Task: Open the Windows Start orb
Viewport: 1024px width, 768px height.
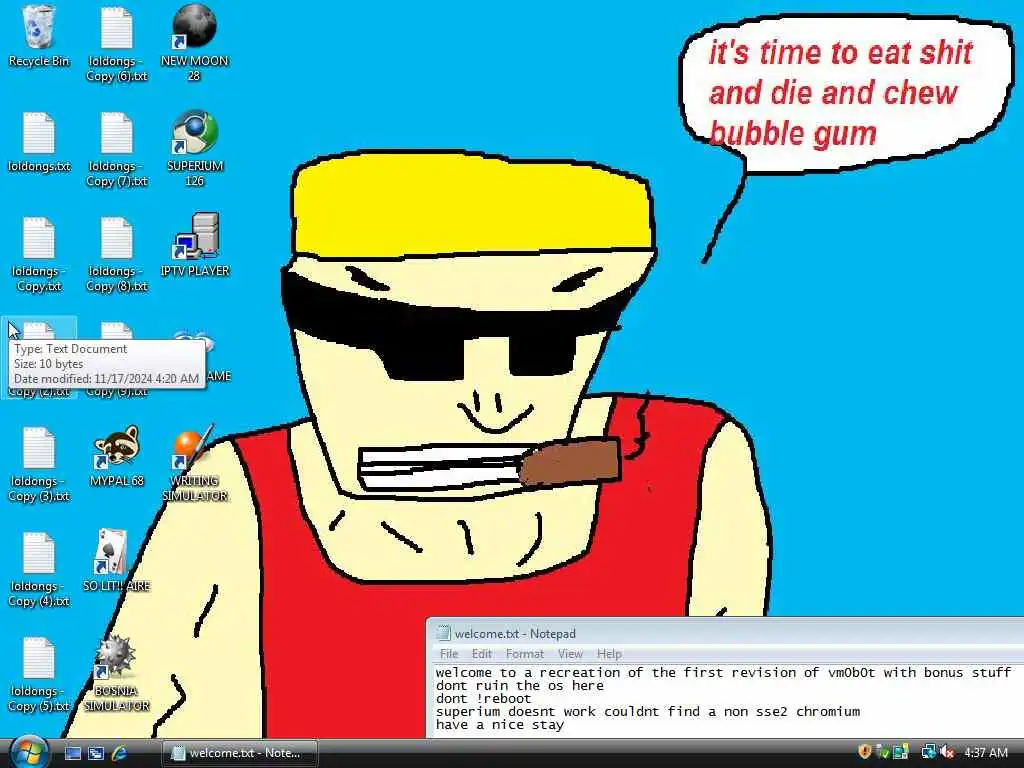Action: coord(27,752)
